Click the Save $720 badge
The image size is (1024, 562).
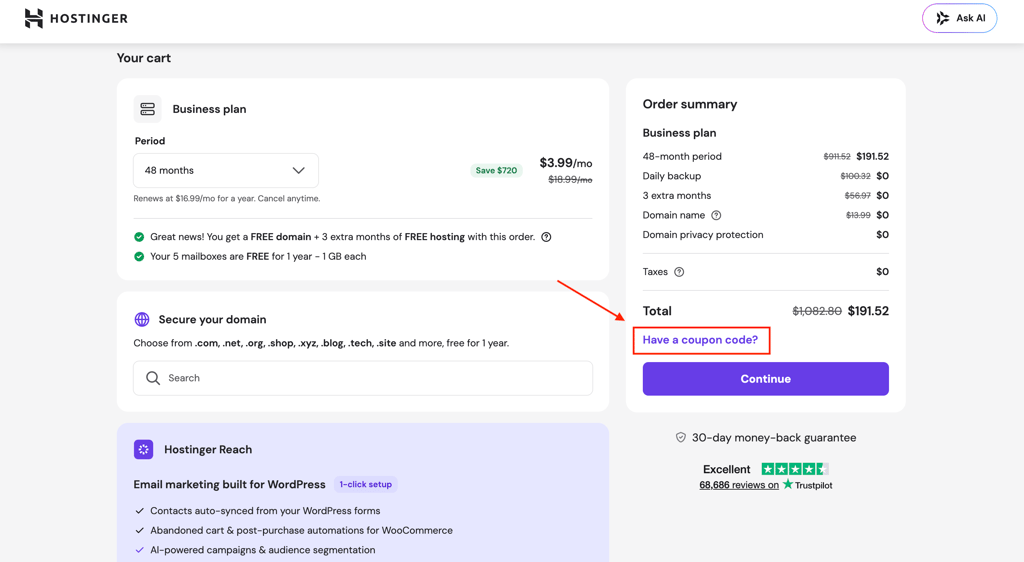point(496,170)
